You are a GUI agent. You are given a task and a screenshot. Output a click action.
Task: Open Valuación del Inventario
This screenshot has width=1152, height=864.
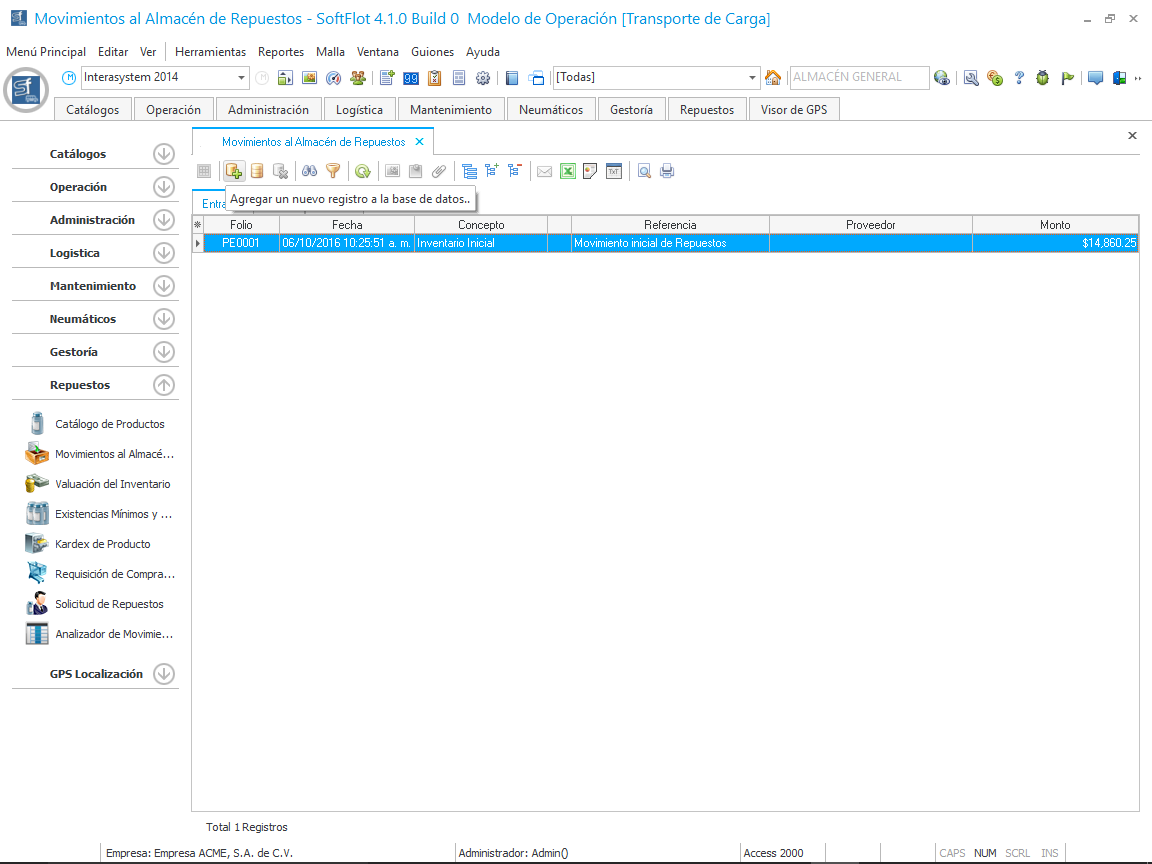click(112, 484)
